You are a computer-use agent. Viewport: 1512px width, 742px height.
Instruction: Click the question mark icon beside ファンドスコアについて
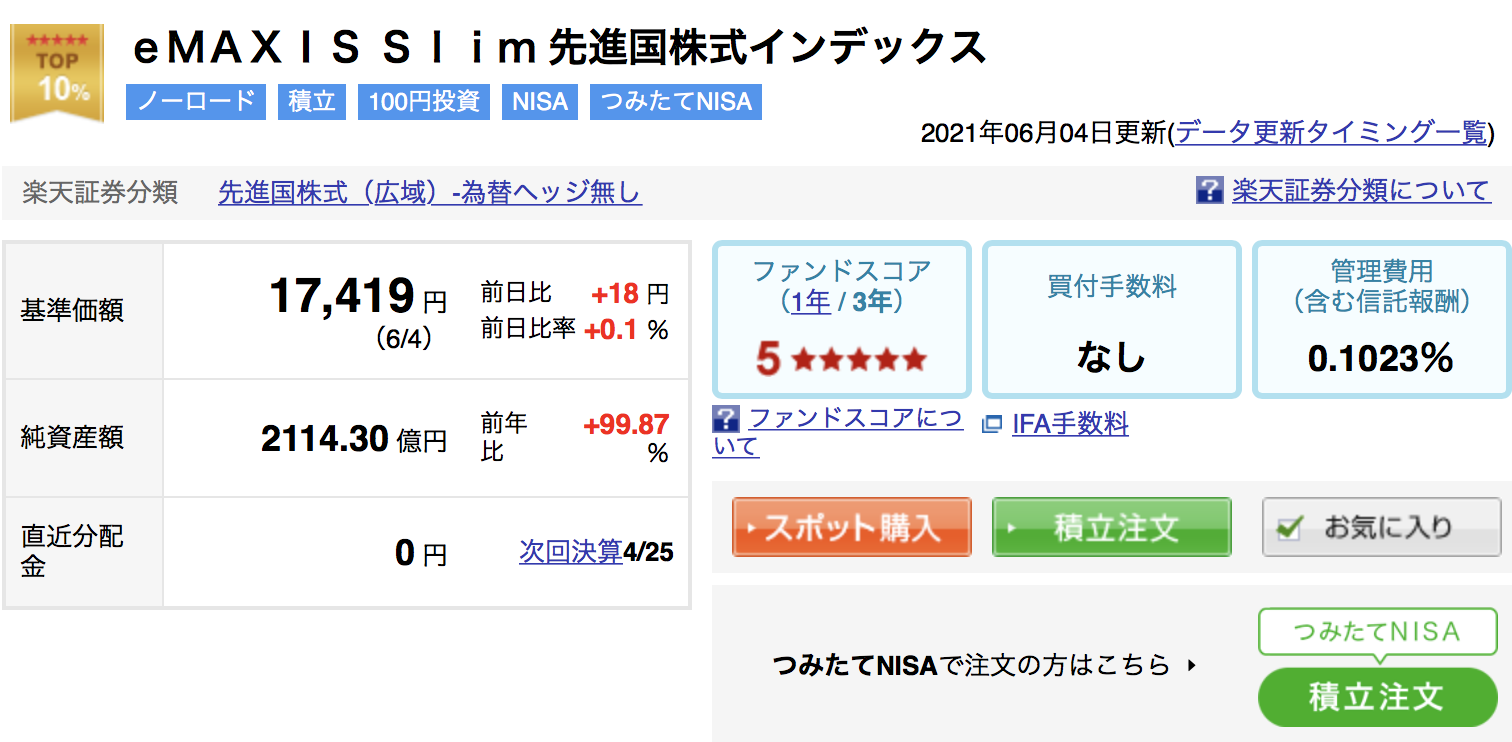pos(726,418)
